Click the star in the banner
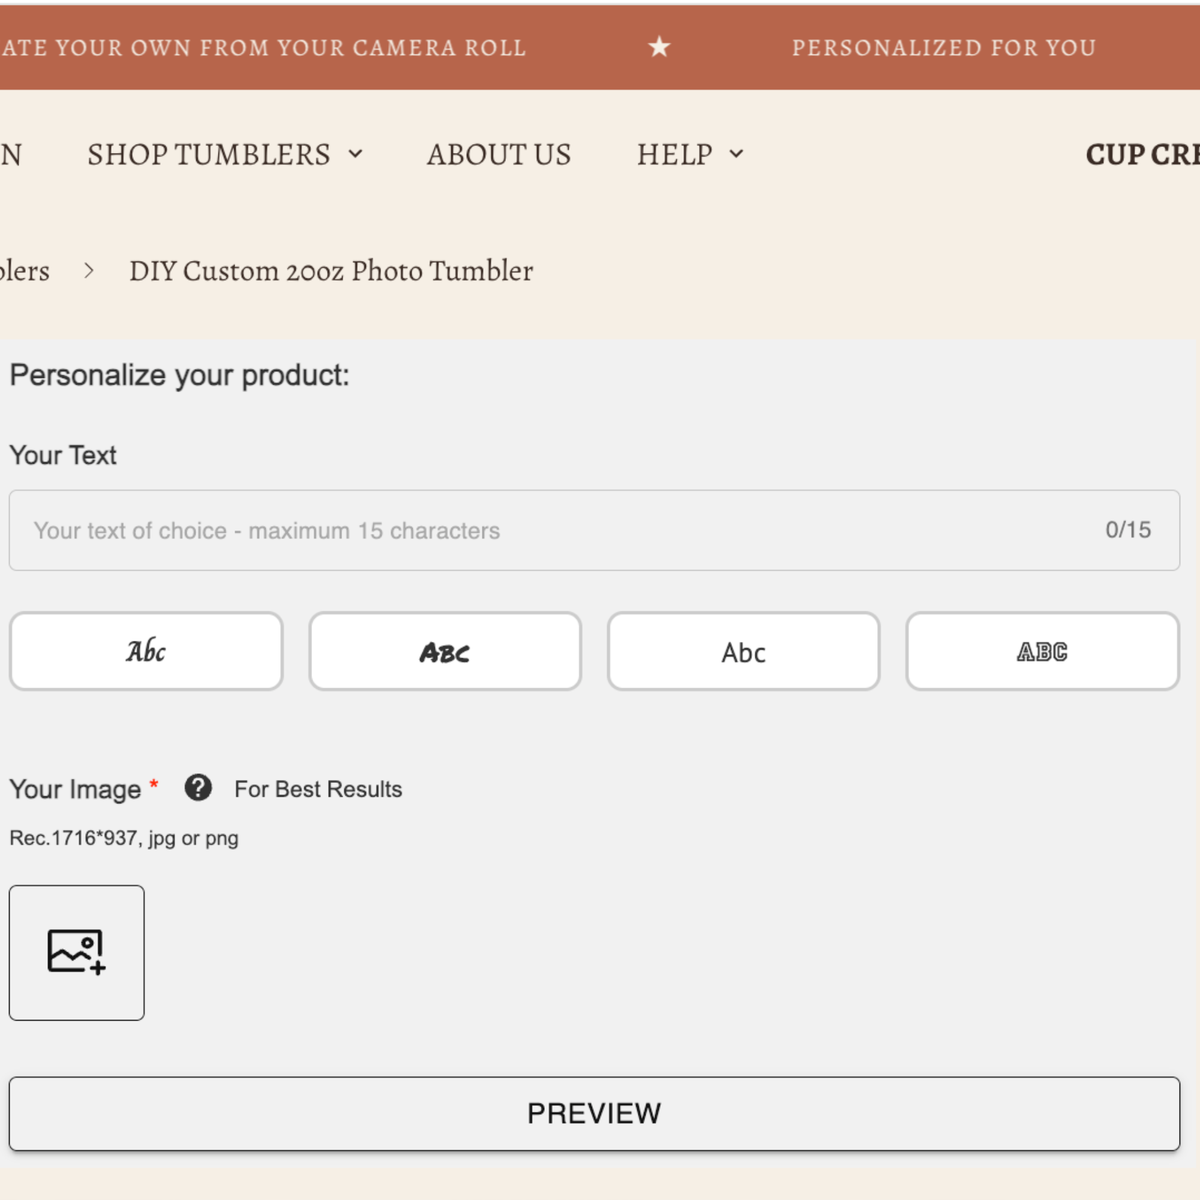1200x1200 pixels. (659, 46)
